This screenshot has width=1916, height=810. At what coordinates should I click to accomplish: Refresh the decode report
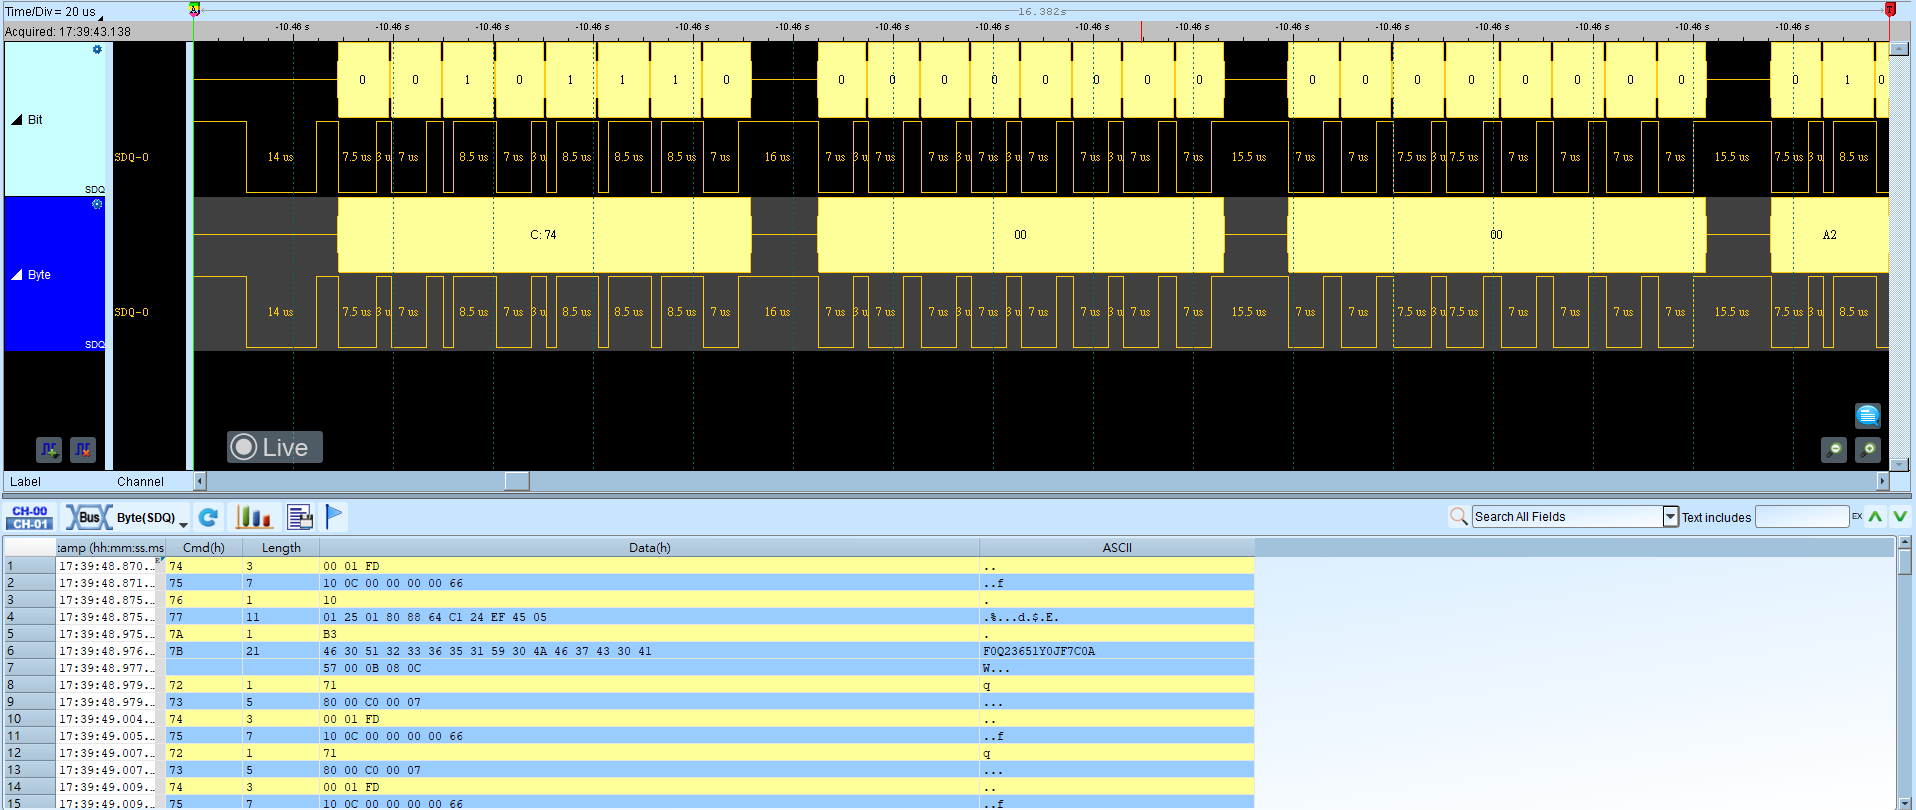click(x=208, y=517)
